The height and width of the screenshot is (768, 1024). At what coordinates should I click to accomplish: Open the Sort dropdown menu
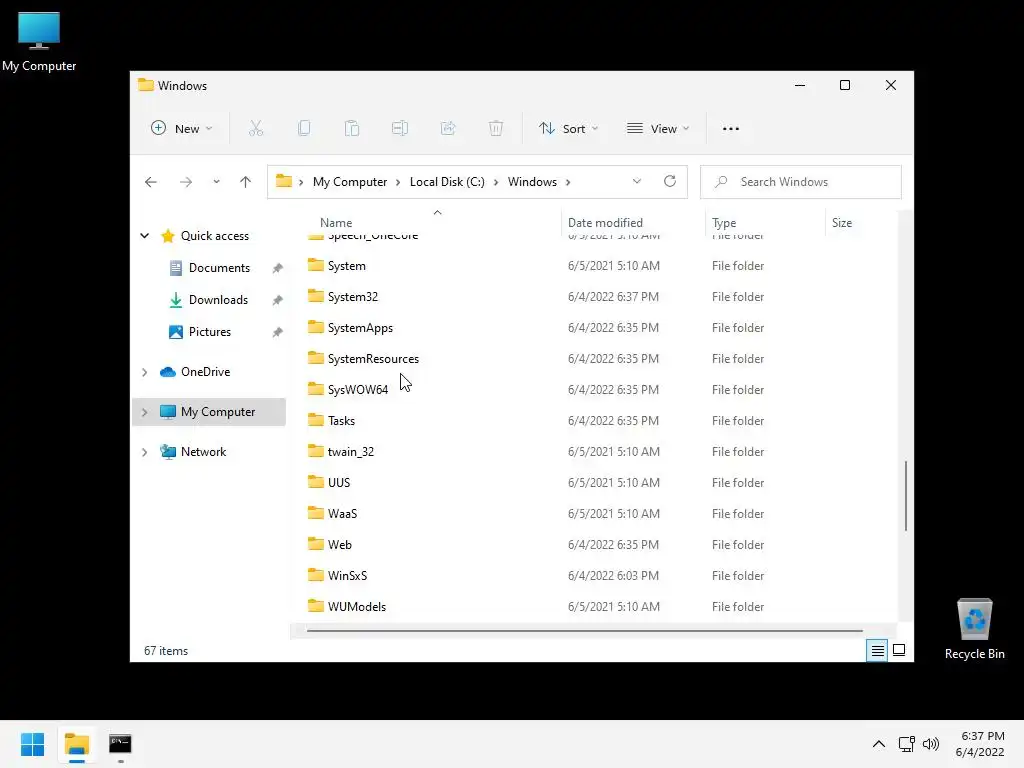(568, 129)
